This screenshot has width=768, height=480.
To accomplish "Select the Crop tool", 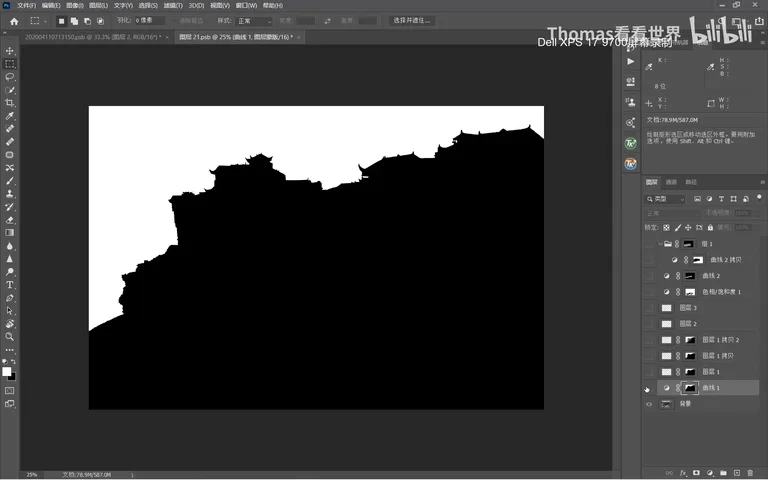I will point(9,103).
